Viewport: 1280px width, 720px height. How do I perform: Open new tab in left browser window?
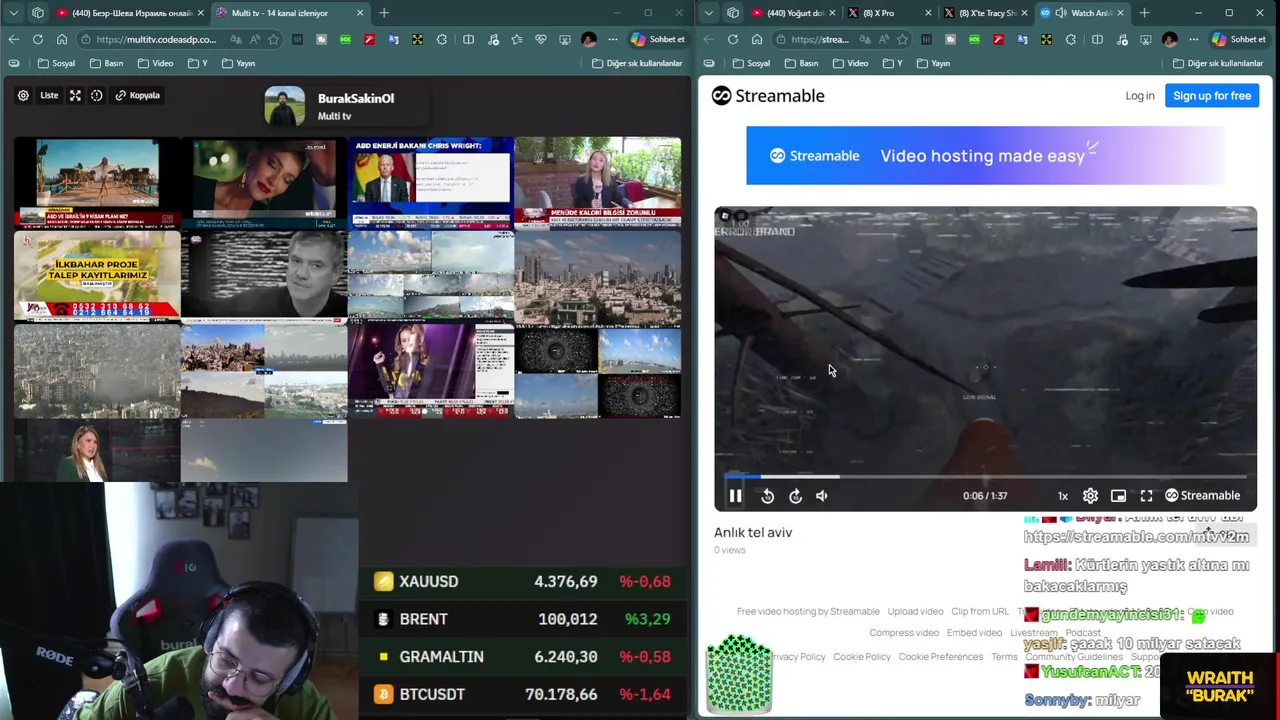[384, 13]
